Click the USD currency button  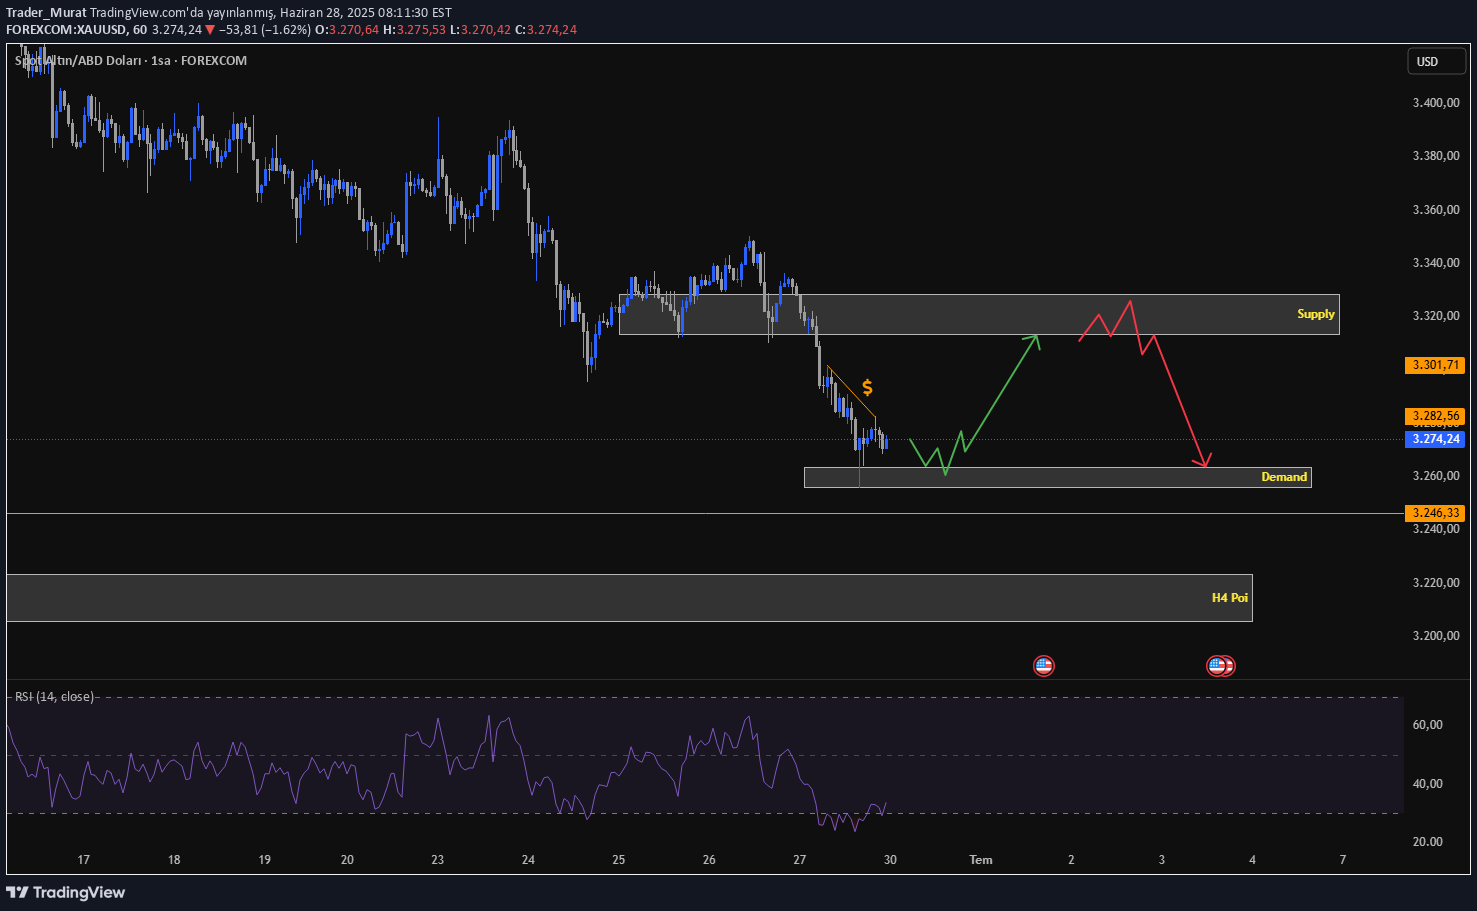coord(1436,61)
